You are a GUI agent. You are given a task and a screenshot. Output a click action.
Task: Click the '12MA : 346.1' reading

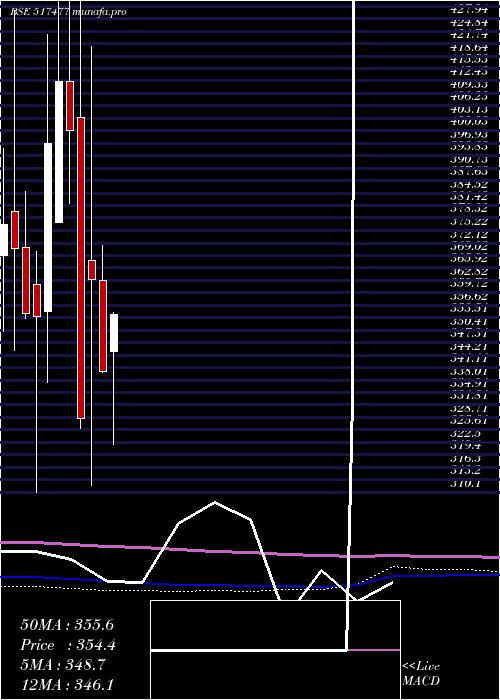coord(69,685)
